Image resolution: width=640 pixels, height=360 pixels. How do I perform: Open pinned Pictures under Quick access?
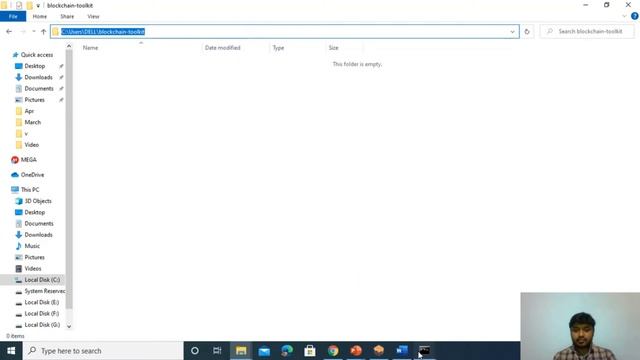35,100
